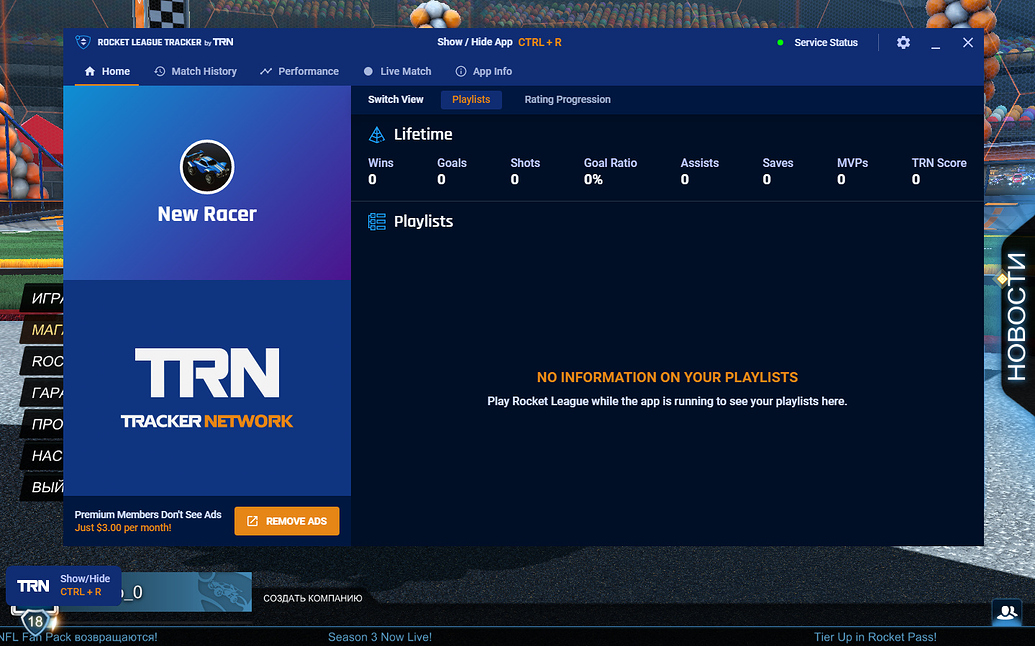Viewport: 1035px width, 646px height.
Task: Click the New Racer profile name
Action: (x=207, y=214)
